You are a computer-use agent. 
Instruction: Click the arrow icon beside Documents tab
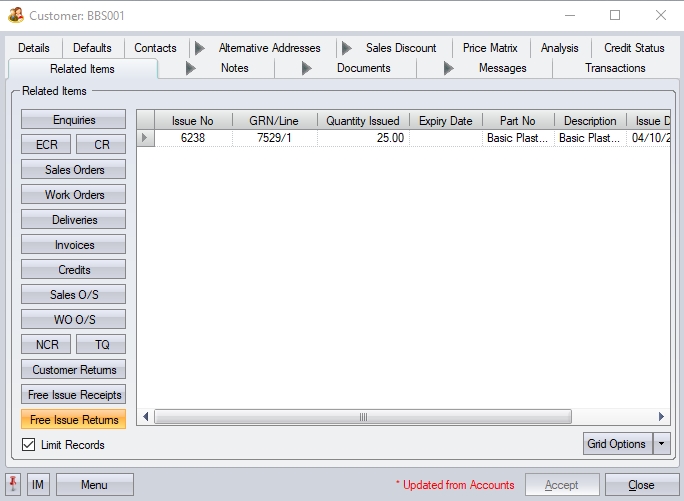click(x=306, y=68)
